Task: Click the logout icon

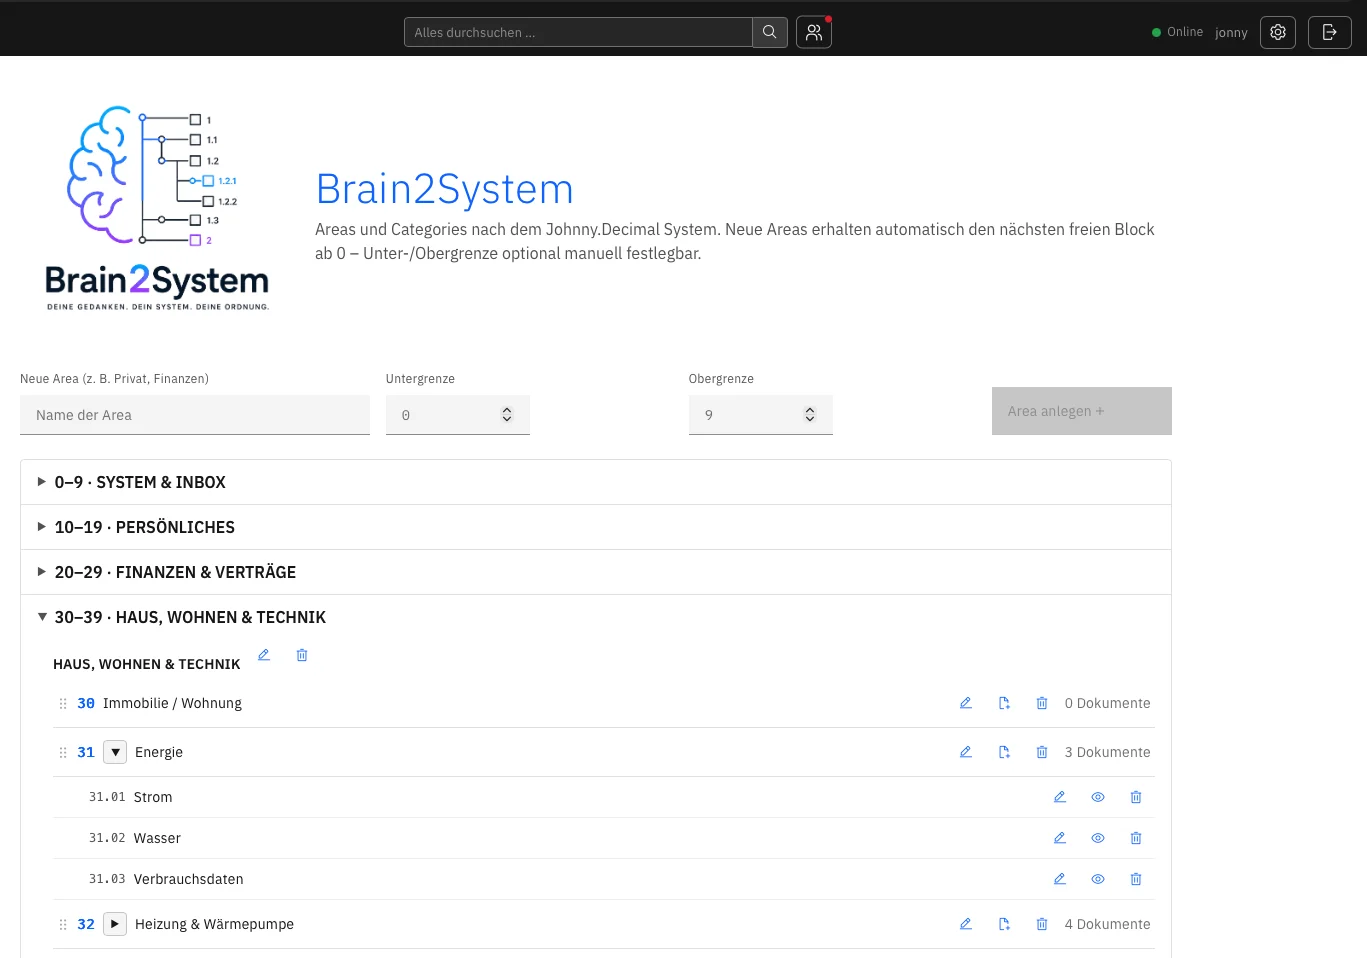Action: (1330, 32)
